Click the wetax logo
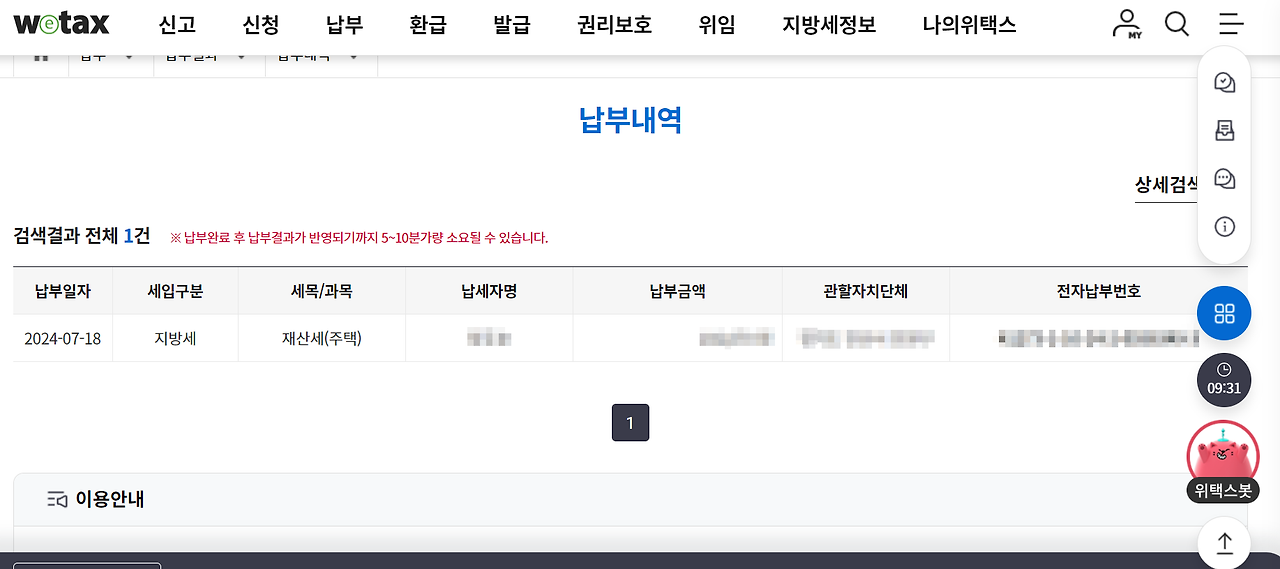Screen dimensions: 1280x569 (62, 23)
